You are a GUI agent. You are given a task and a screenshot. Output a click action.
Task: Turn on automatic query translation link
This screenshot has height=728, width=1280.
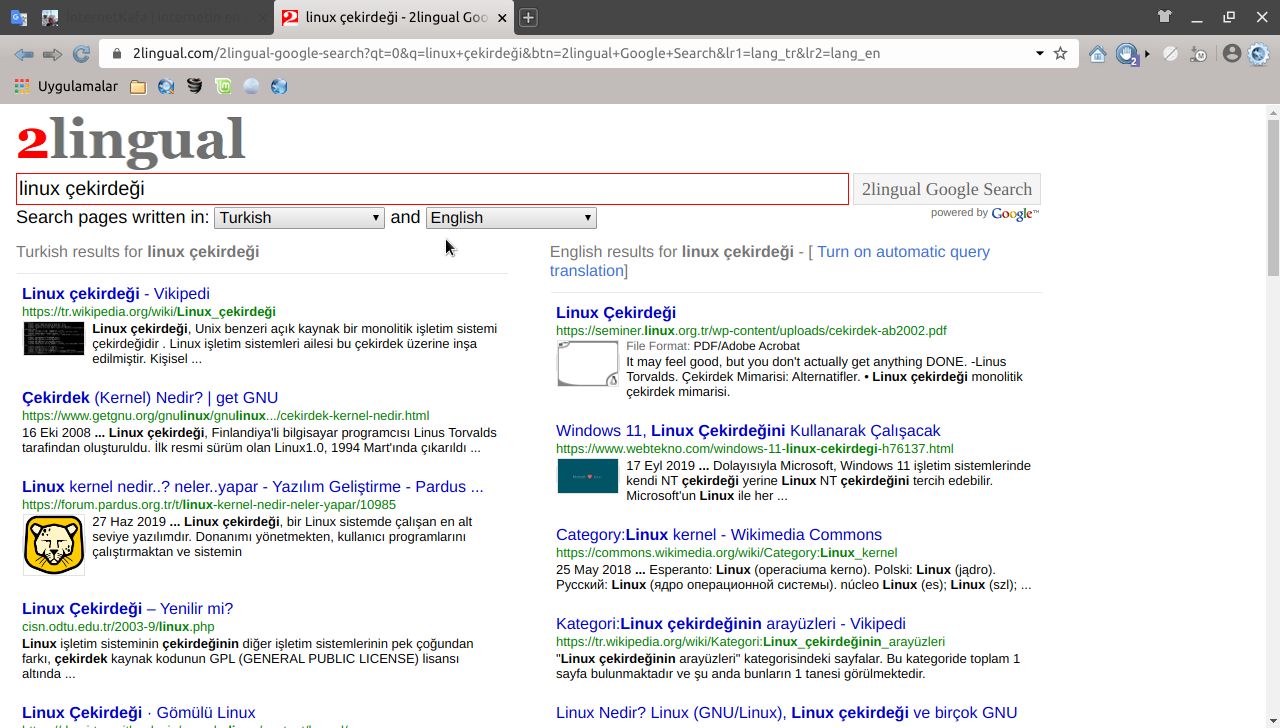[x=770, y=261]
